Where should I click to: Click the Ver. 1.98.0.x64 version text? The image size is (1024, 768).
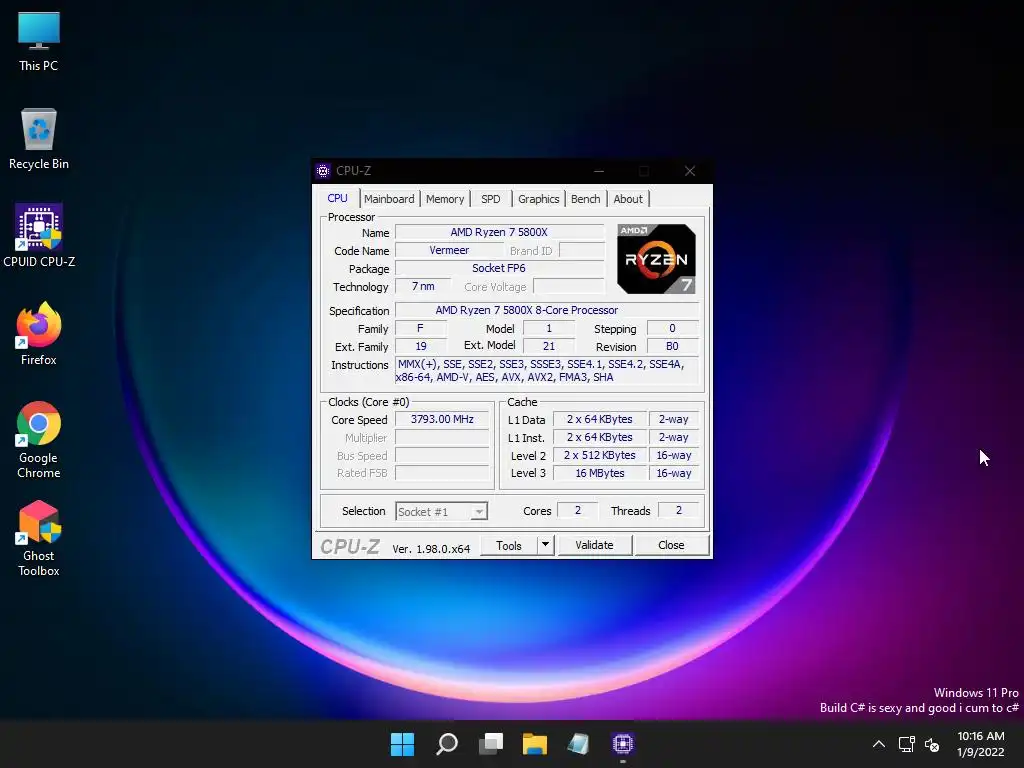pos(431,549)
